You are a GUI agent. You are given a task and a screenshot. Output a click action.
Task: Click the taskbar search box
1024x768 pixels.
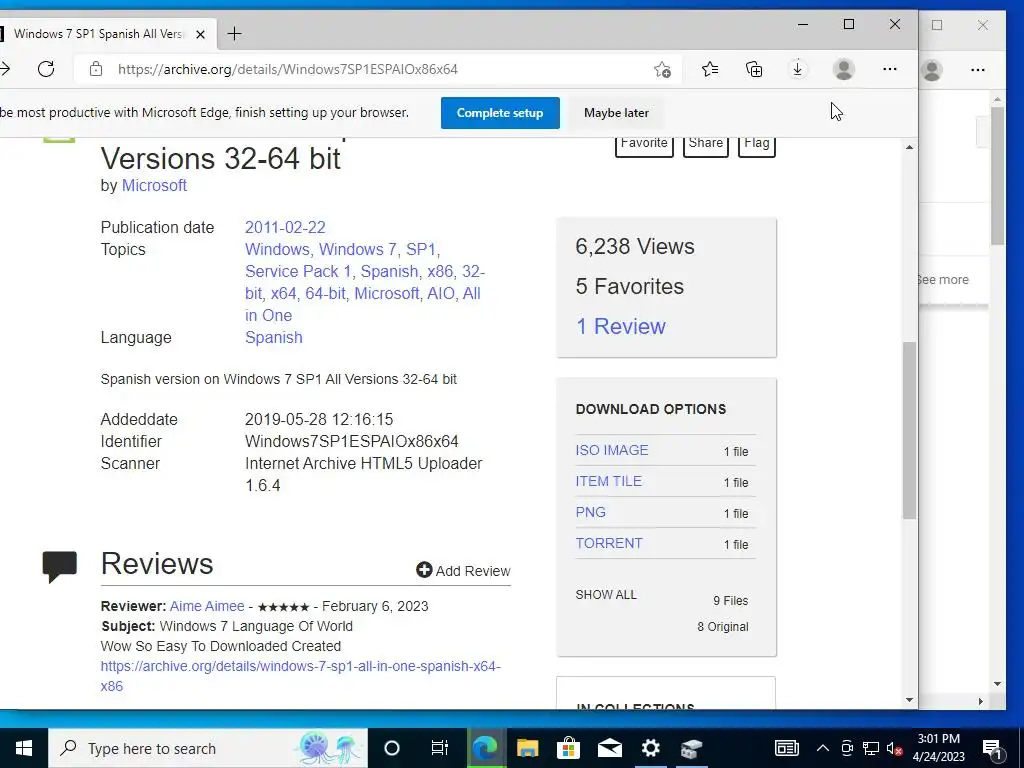208,748
